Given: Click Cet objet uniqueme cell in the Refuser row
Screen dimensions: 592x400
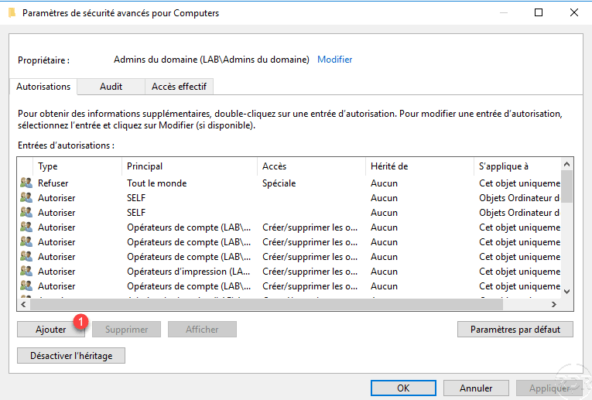Looking at the screenshot, I should (x=520, y=183).
